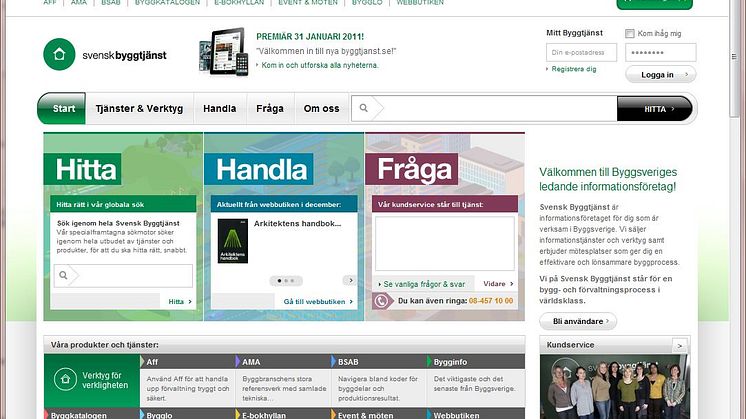Click the Fråga question text area

[x=445, y=244]
